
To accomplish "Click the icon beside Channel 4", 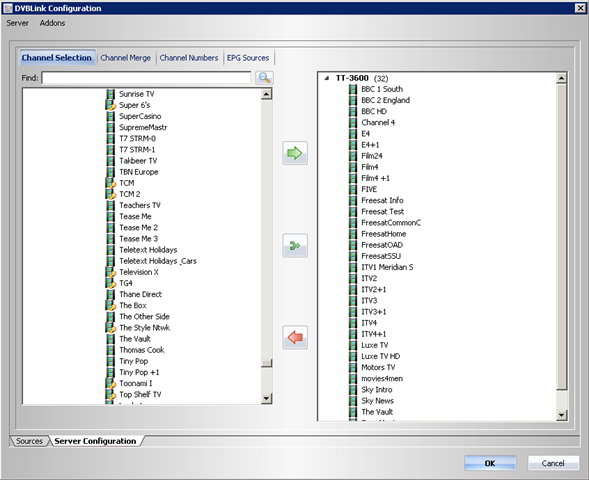I will [353, 122].
